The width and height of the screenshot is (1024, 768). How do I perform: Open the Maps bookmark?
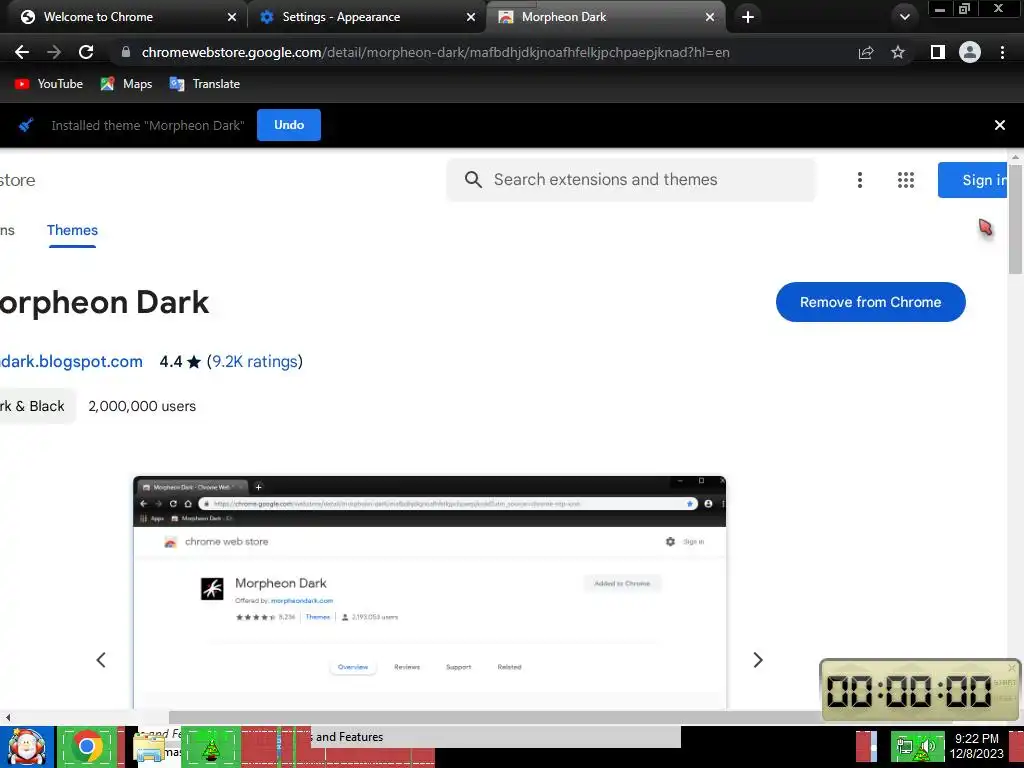coord(127,84)
